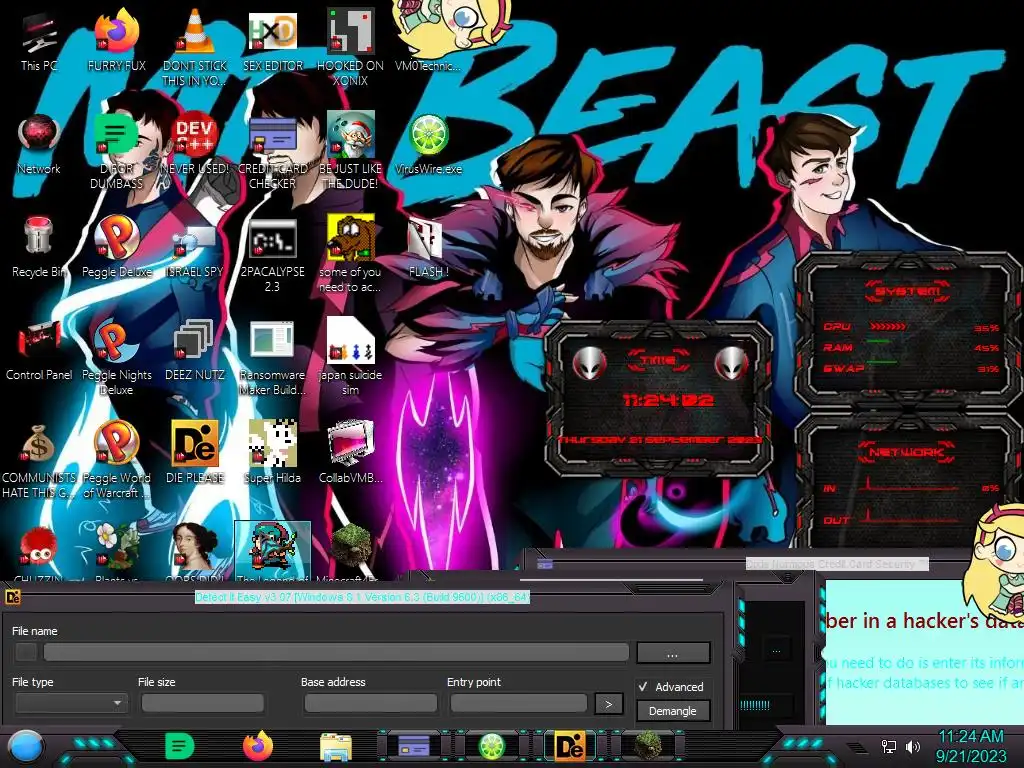The height and width of the screenshot is (768, 1024).
Task: Open green D app from taskbar
Action: (x=180, y=746)
